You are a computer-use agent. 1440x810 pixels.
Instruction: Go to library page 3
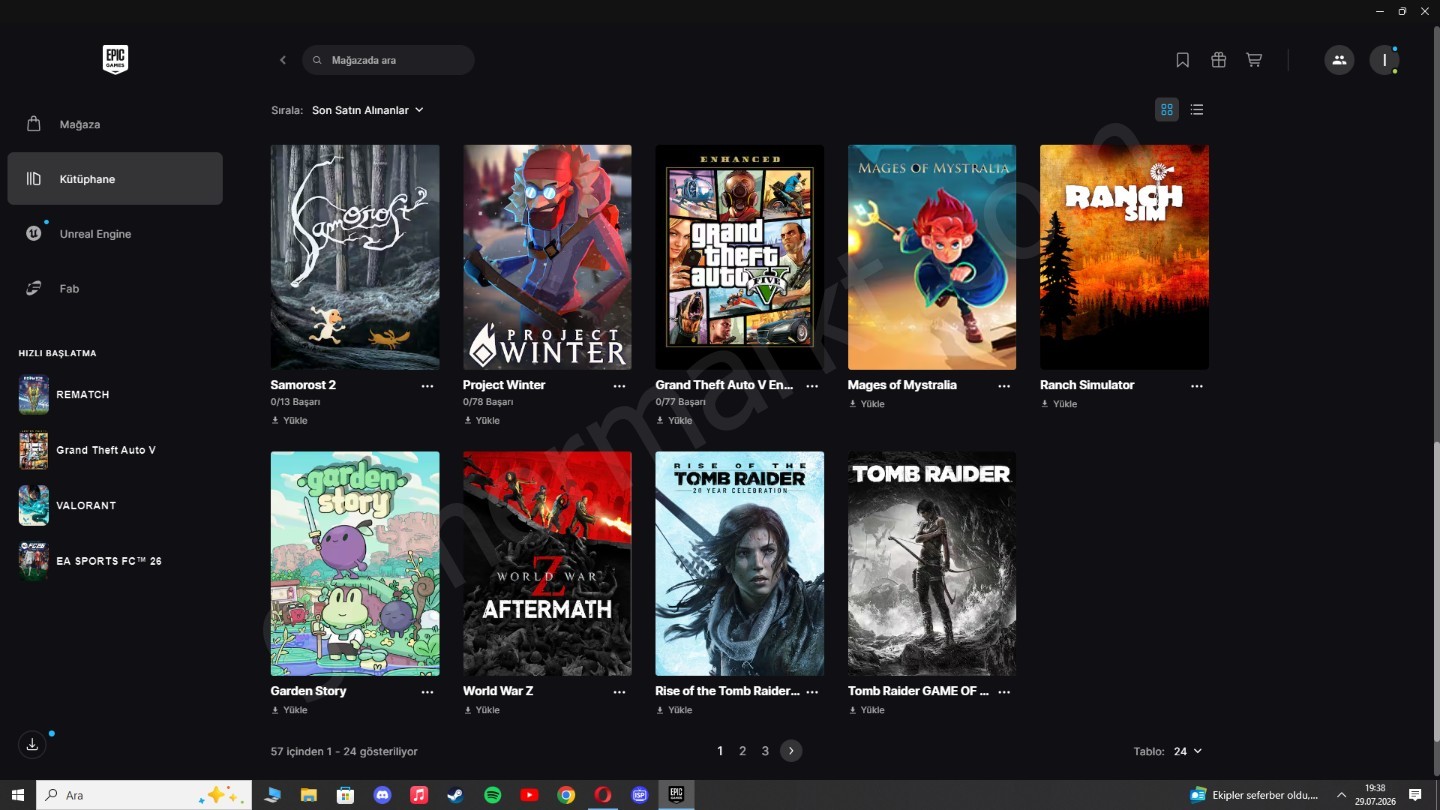click(765, 751)
